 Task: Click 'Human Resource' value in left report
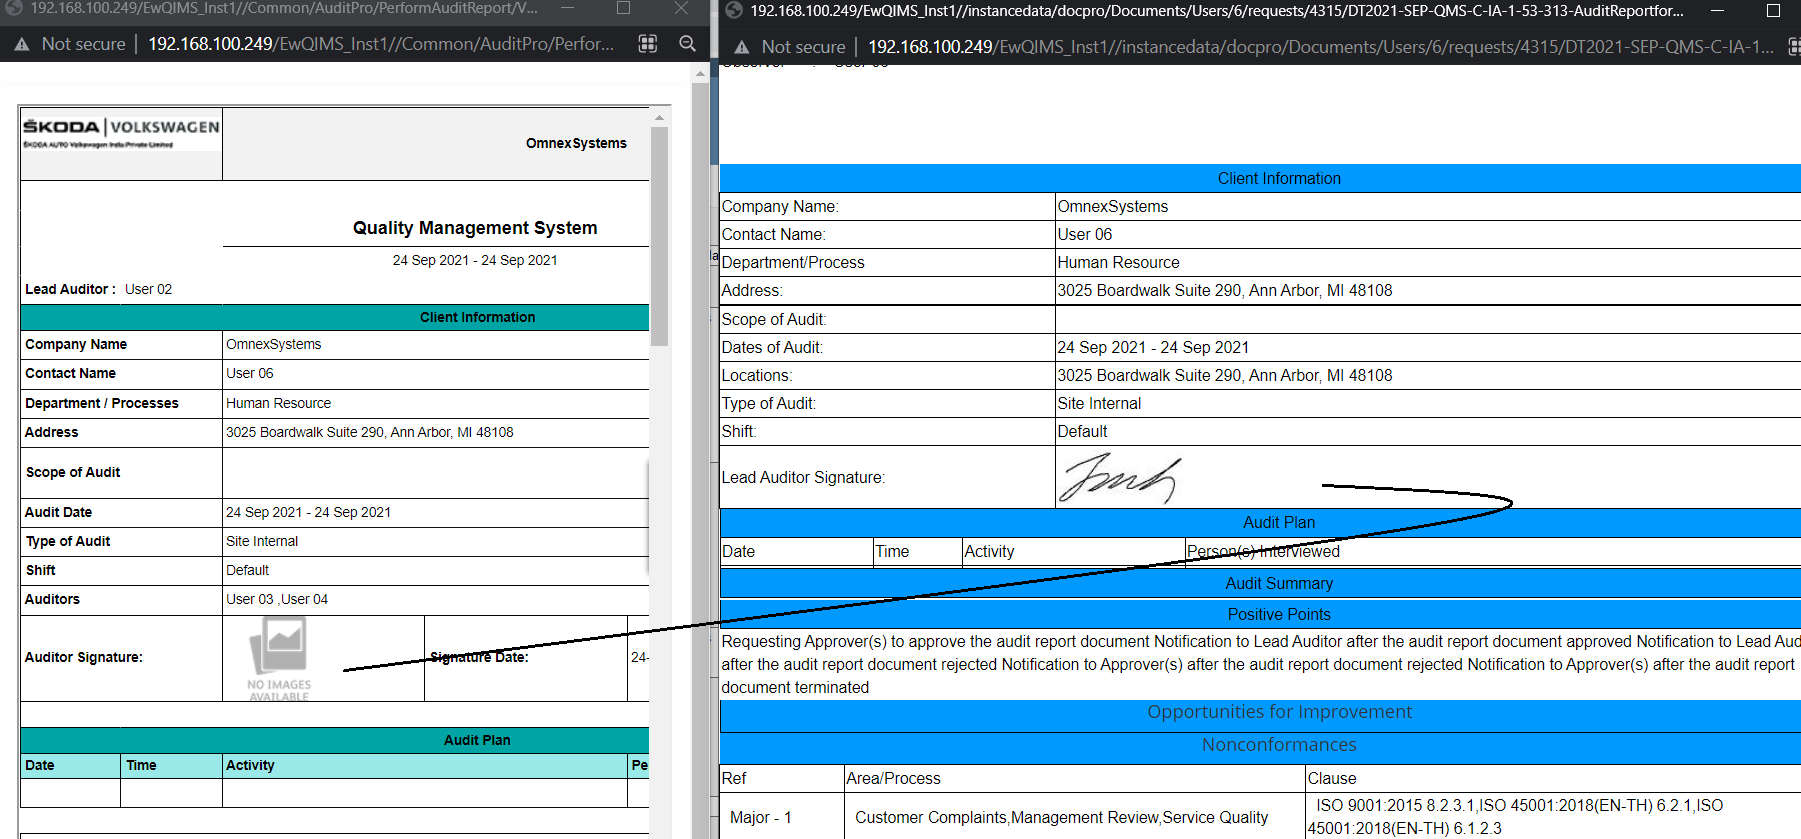pyautogui.click(x=278, y=403)
